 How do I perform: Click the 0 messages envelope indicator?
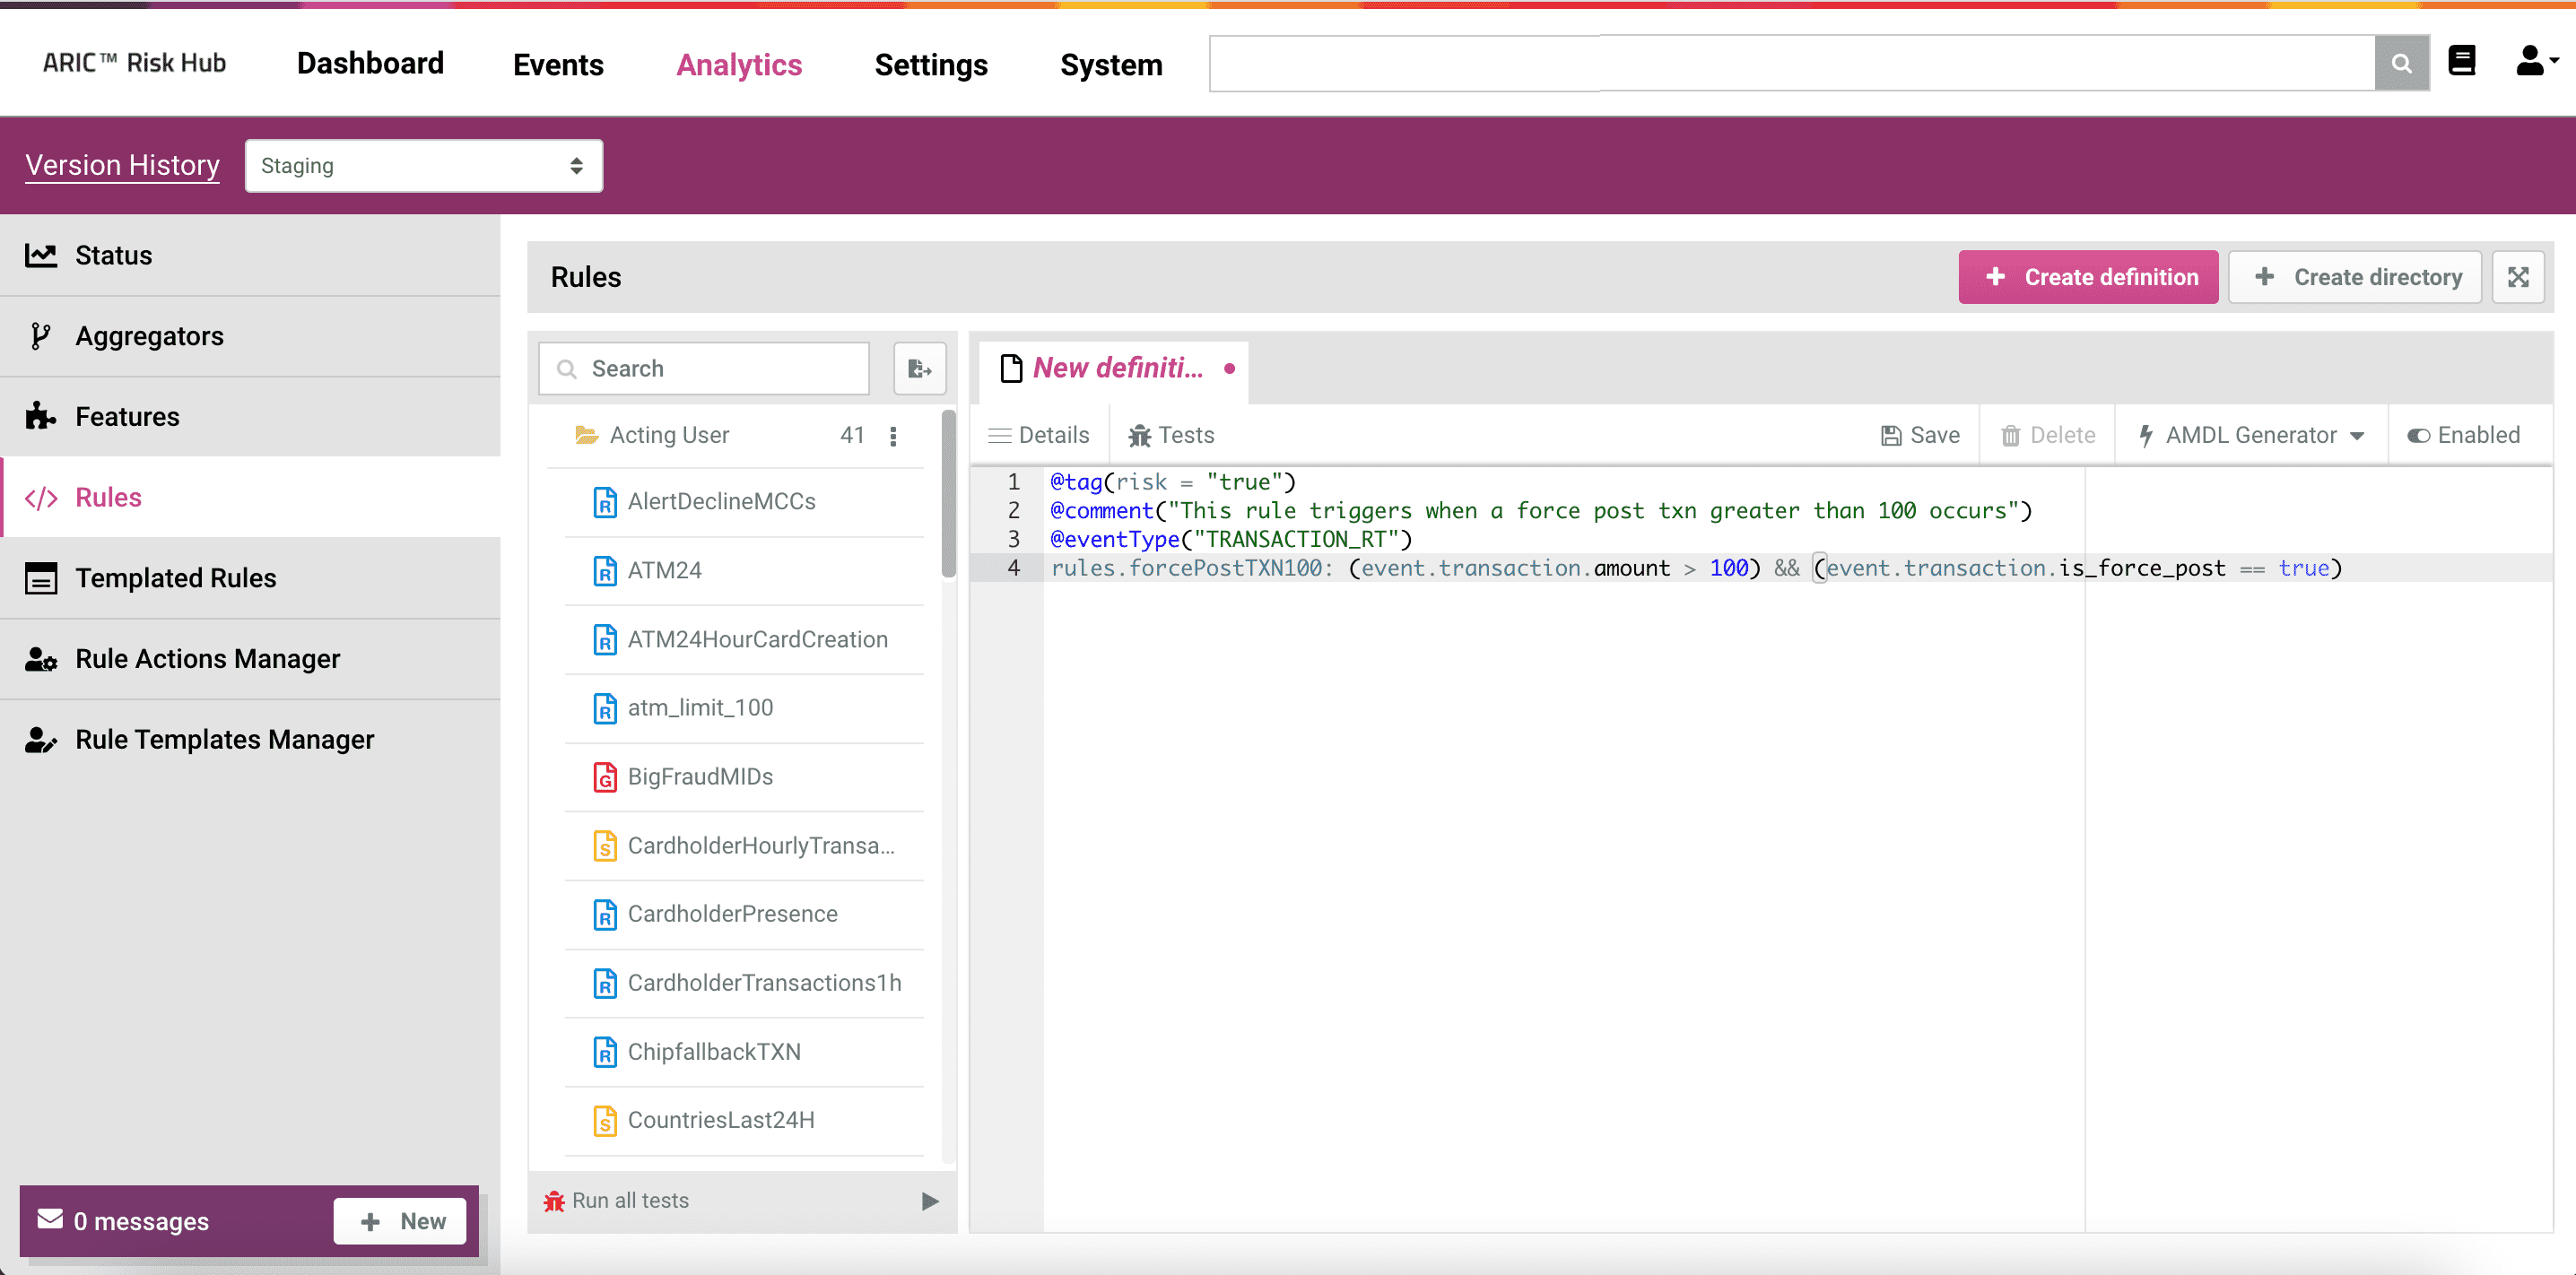[124, 1221]
